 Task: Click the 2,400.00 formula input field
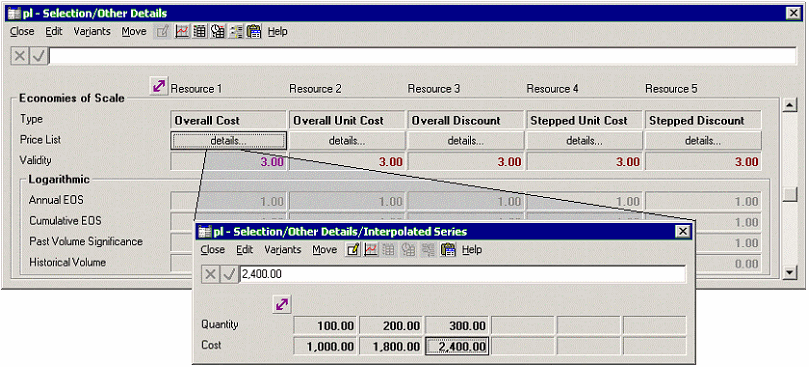tap(462, 274)
